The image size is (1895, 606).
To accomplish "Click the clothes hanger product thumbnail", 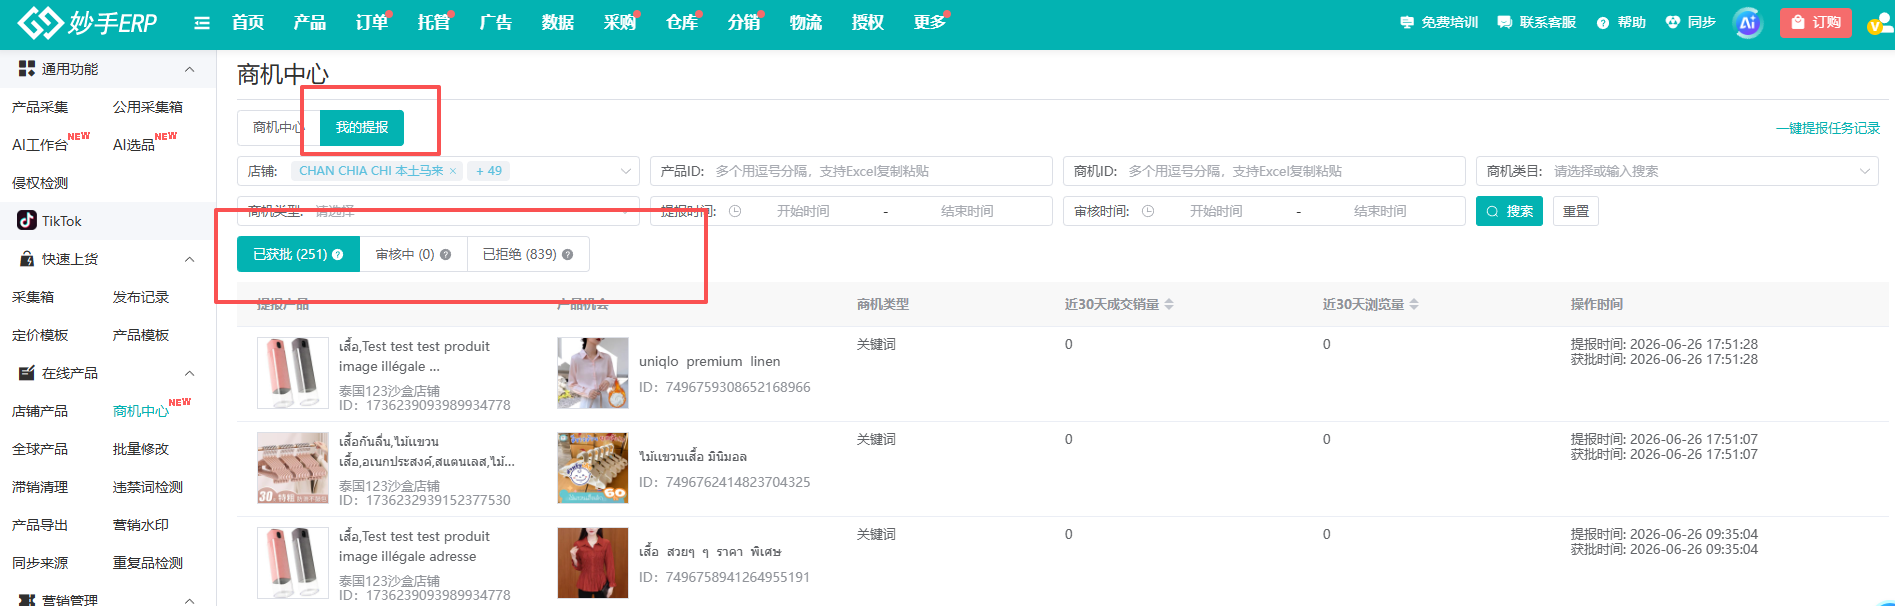I will tap(293, 467).
